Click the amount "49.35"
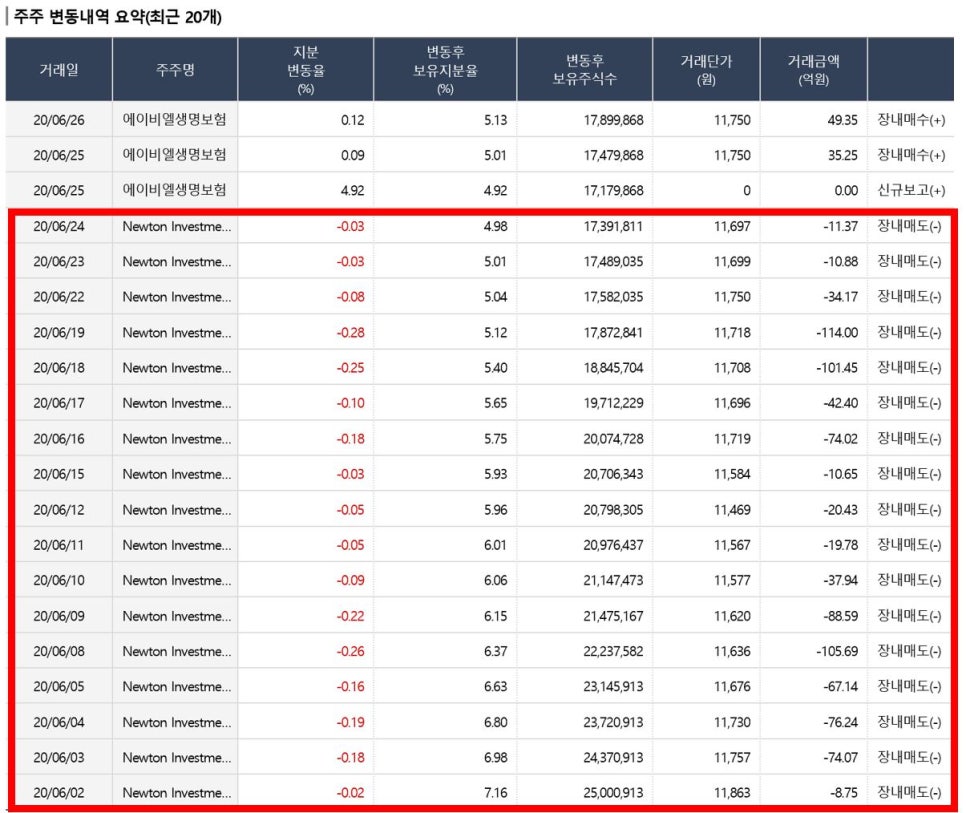966x813 pixels. (842, 120)
